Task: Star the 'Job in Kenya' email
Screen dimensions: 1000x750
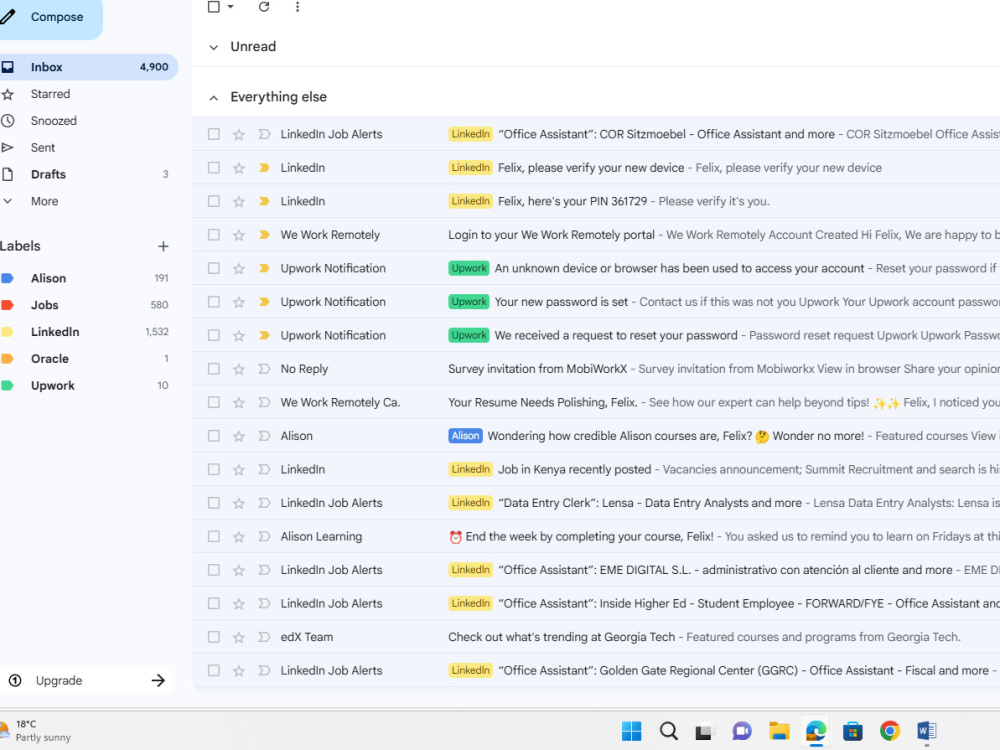Action: (239, 469)
